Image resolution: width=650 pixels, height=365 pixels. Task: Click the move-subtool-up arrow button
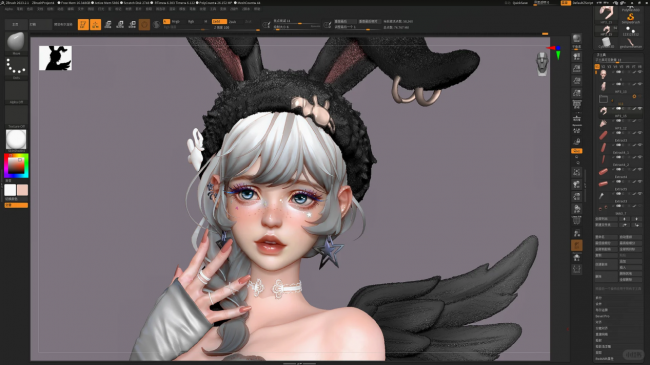point(624,219)
